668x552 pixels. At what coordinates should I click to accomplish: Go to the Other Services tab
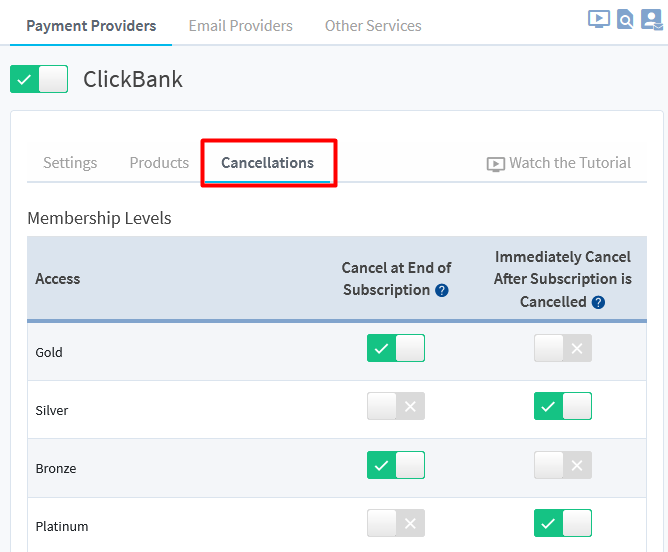[x=373, y=26]
